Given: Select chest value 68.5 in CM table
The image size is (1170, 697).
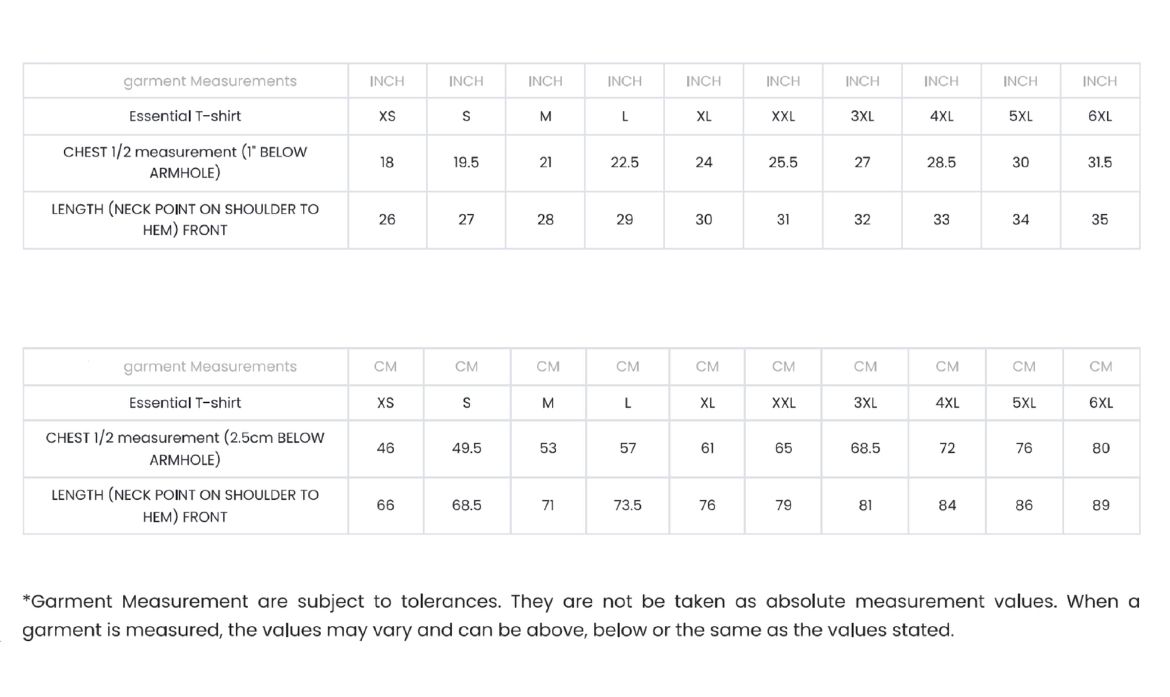Looking at the screenshot, I should click(865, 448).
